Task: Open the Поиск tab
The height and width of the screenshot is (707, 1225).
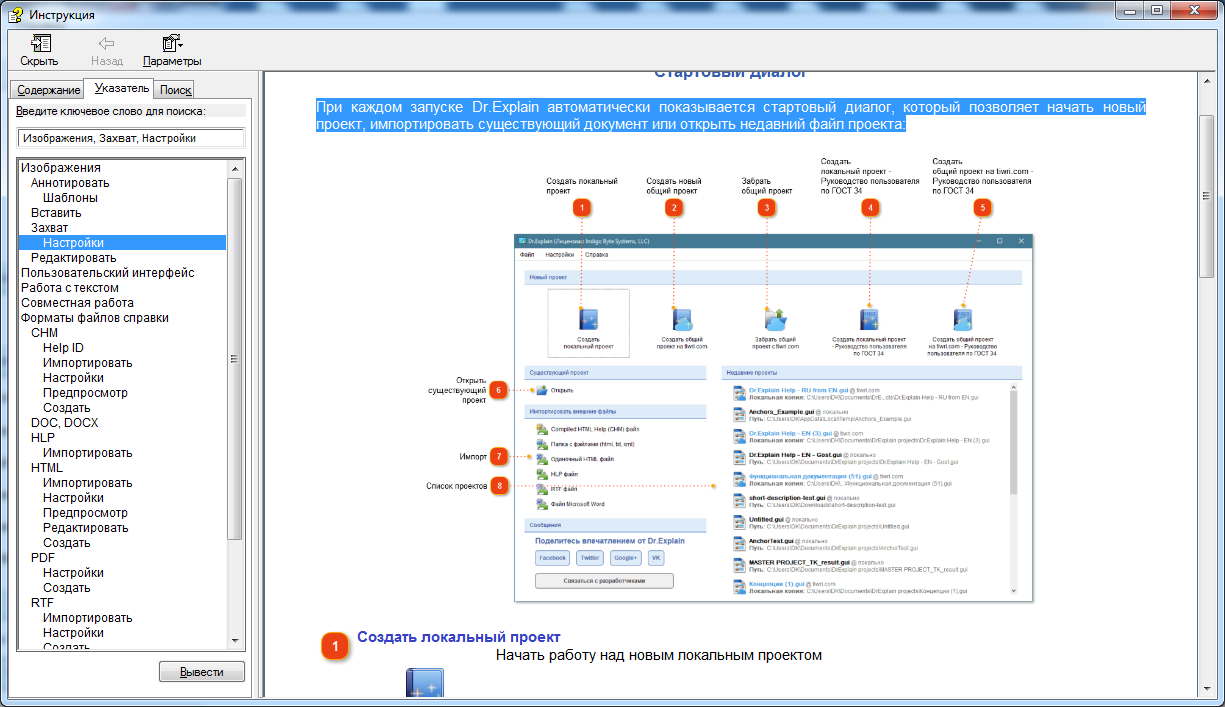Action: coord(175,90)
